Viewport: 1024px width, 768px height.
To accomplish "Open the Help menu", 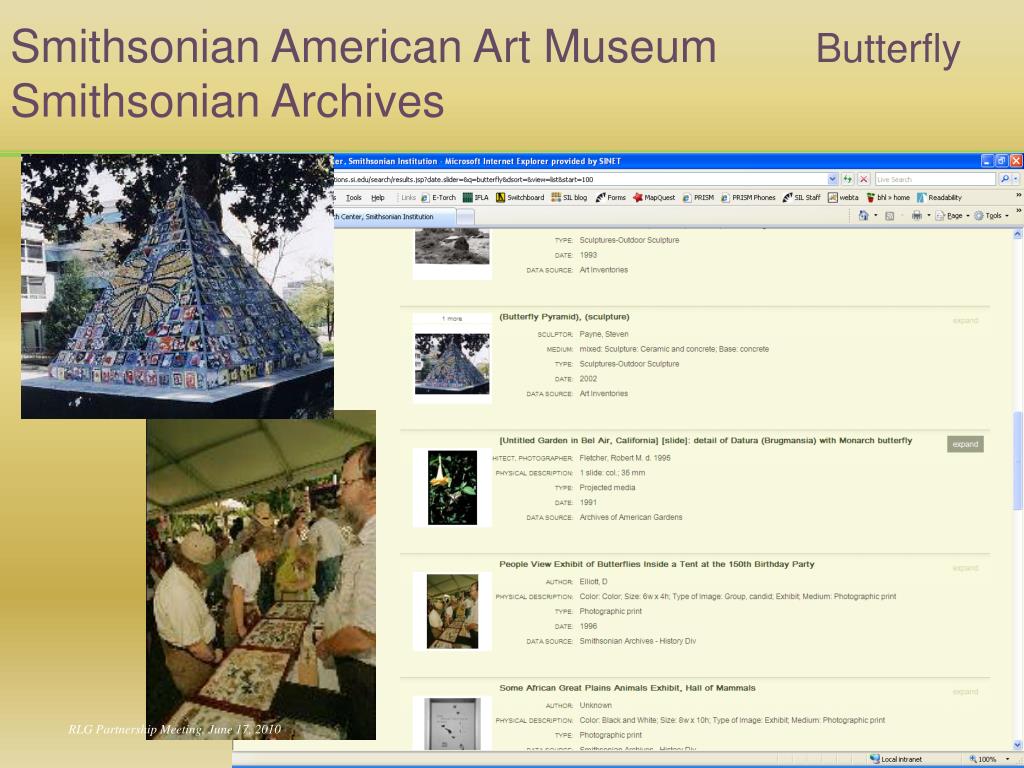I will (377, 197).
